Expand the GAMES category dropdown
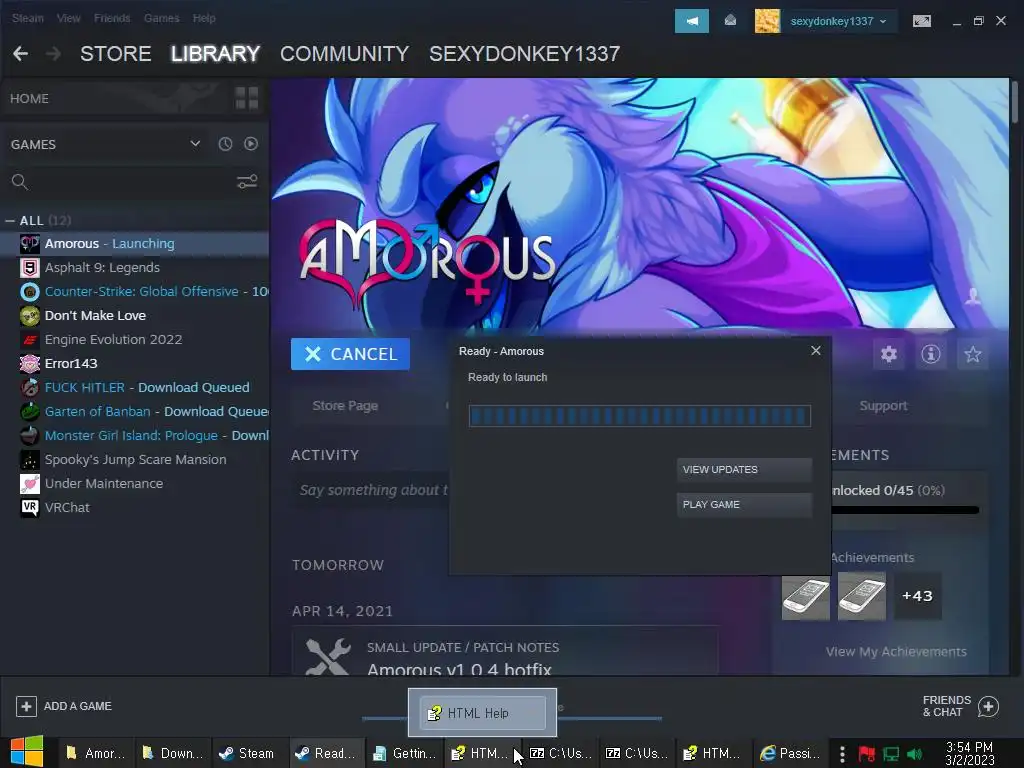Image resolution: width=1024 pixels, height=768 pixels. tap(195, 144)
